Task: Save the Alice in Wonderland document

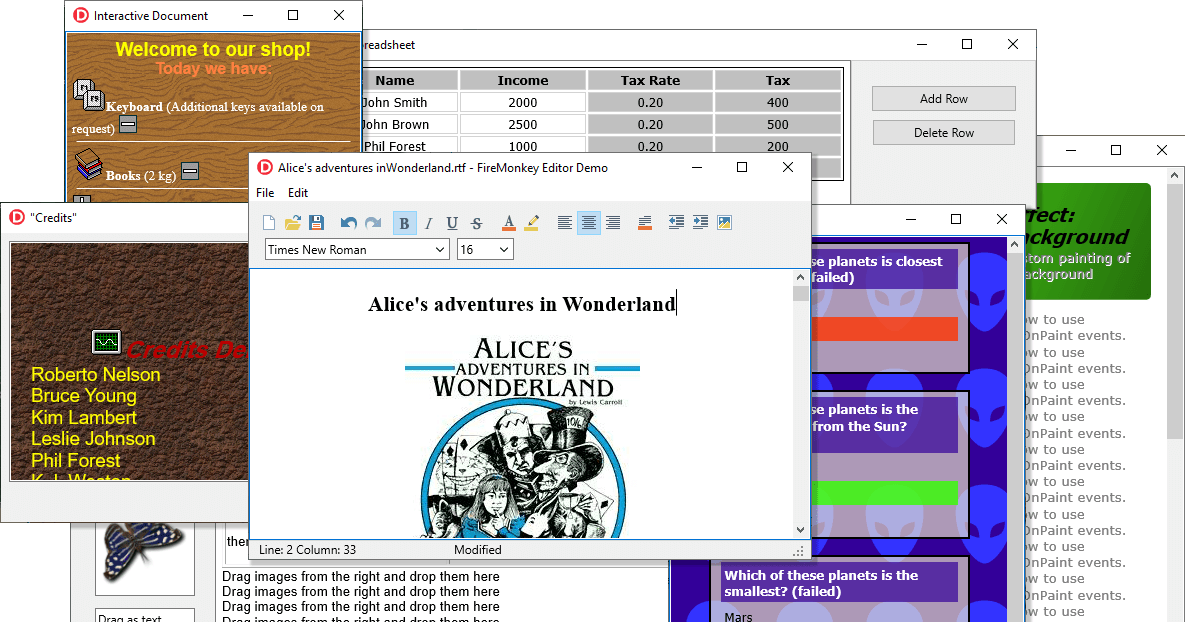Action: [x=318, y=222]
